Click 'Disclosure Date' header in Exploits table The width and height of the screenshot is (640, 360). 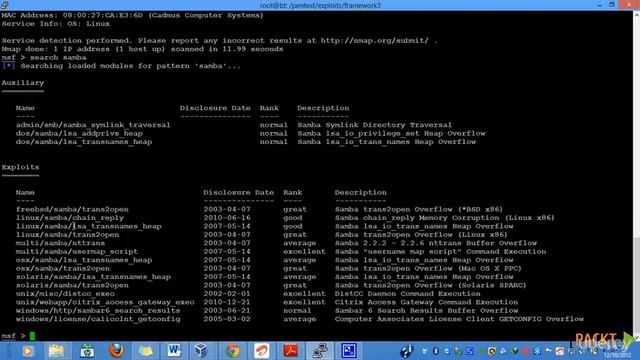[239, 192]
